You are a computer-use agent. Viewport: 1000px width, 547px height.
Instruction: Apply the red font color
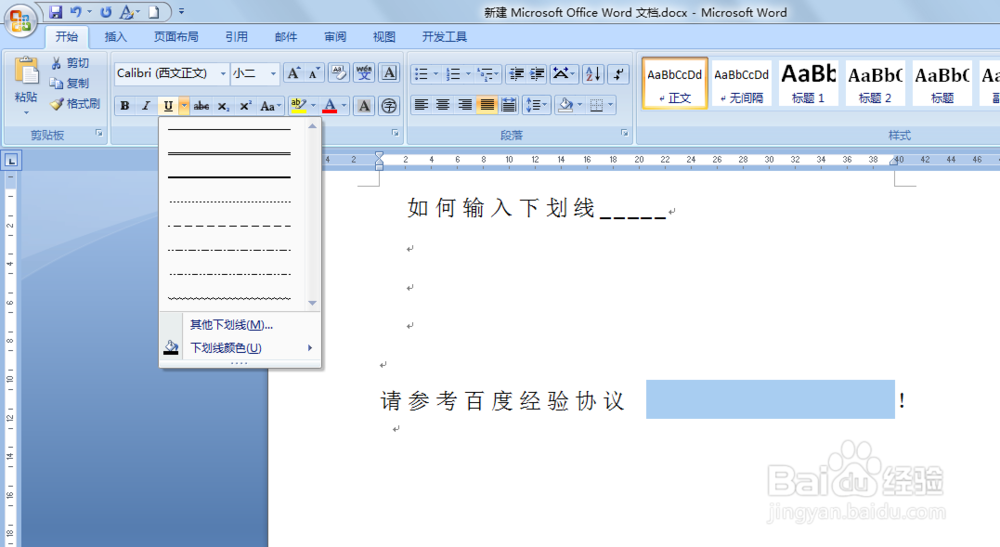click(x=329, y=106)
